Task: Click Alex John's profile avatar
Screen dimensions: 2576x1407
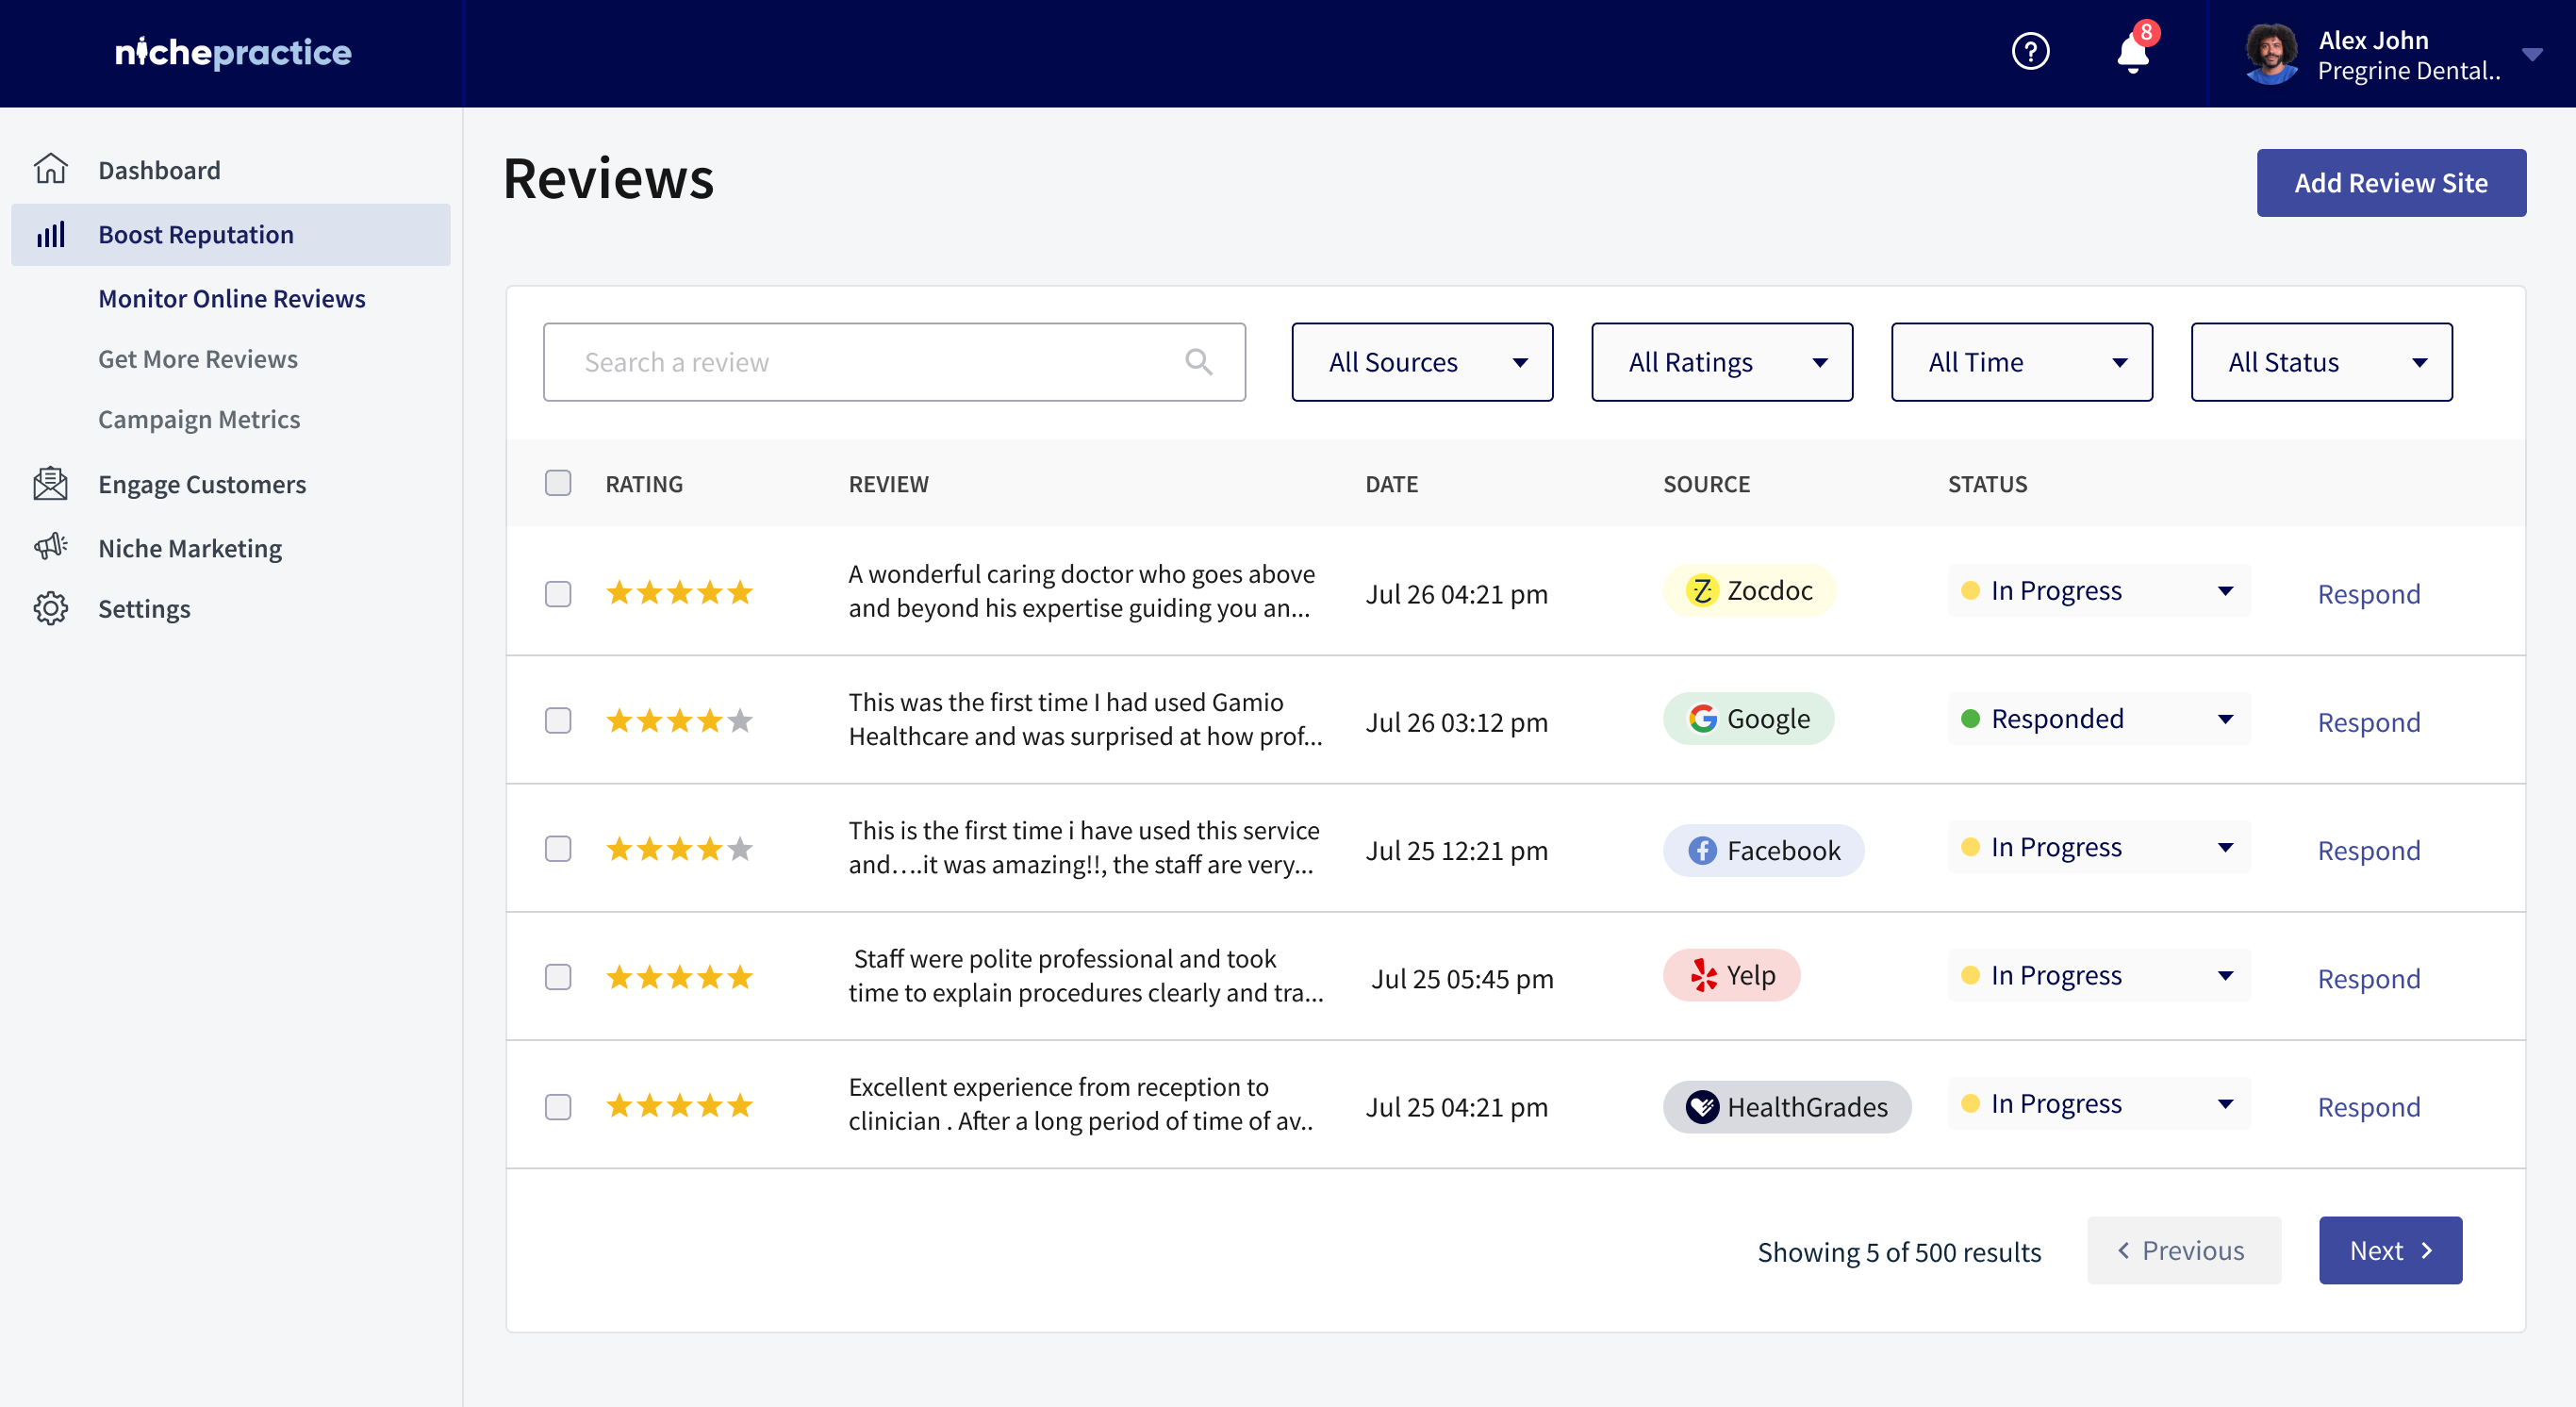Action: [2271, 54]
